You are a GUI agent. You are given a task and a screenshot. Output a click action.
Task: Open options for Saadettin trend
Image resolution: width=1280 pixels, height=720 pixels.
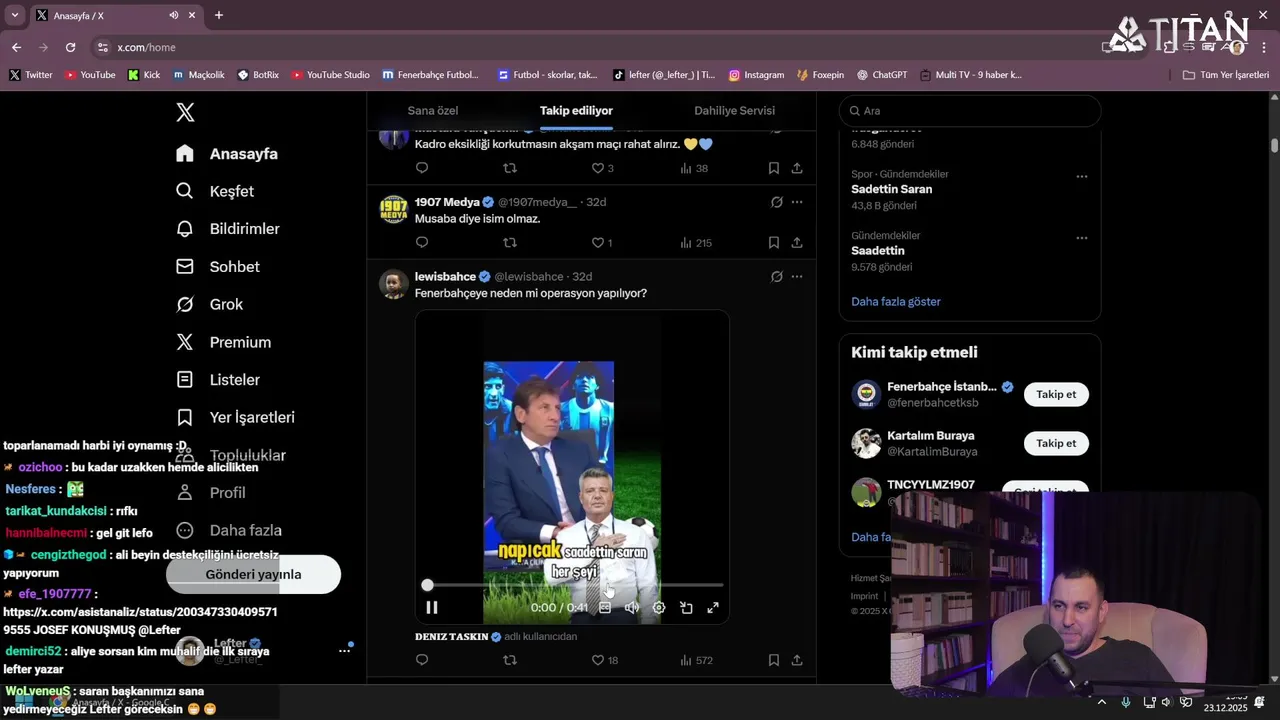pyautogui.click(x=1081, y=238)
